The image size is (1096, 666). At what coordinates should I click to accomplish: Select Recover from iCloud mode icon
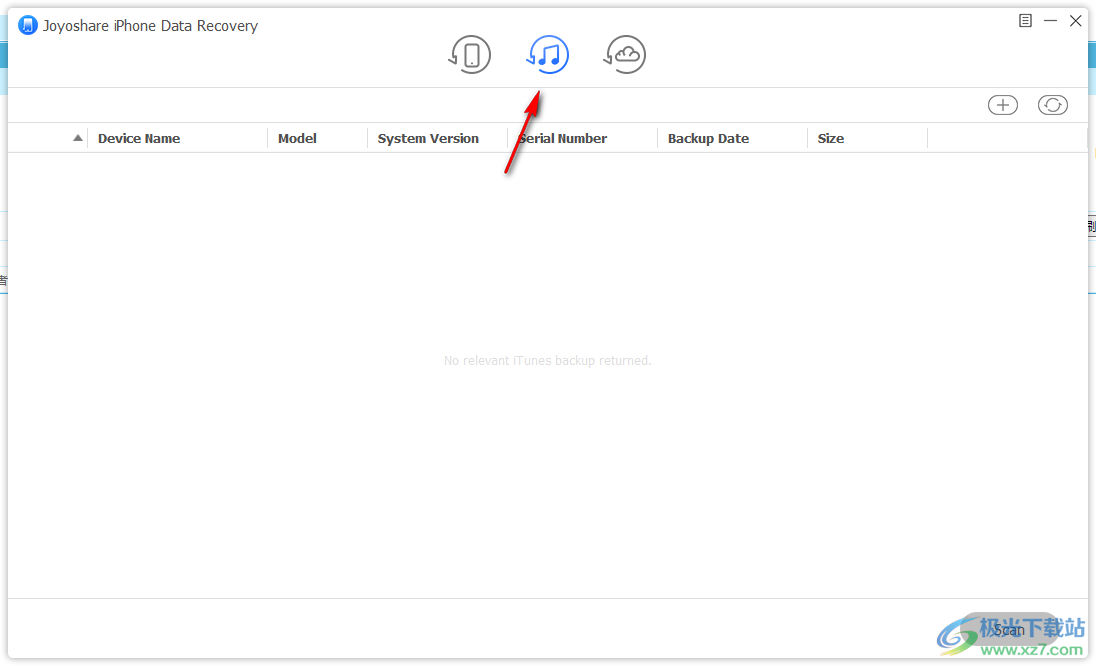tap(624, 55)
